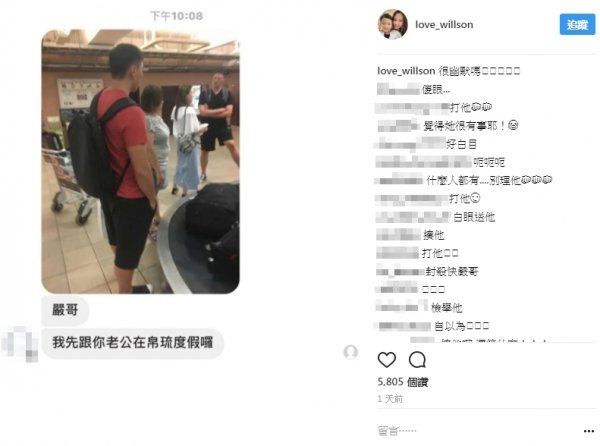Viewport: 600px width, 446px height.
Task: Like the post with the heart icon
Action: pos(386,360)
